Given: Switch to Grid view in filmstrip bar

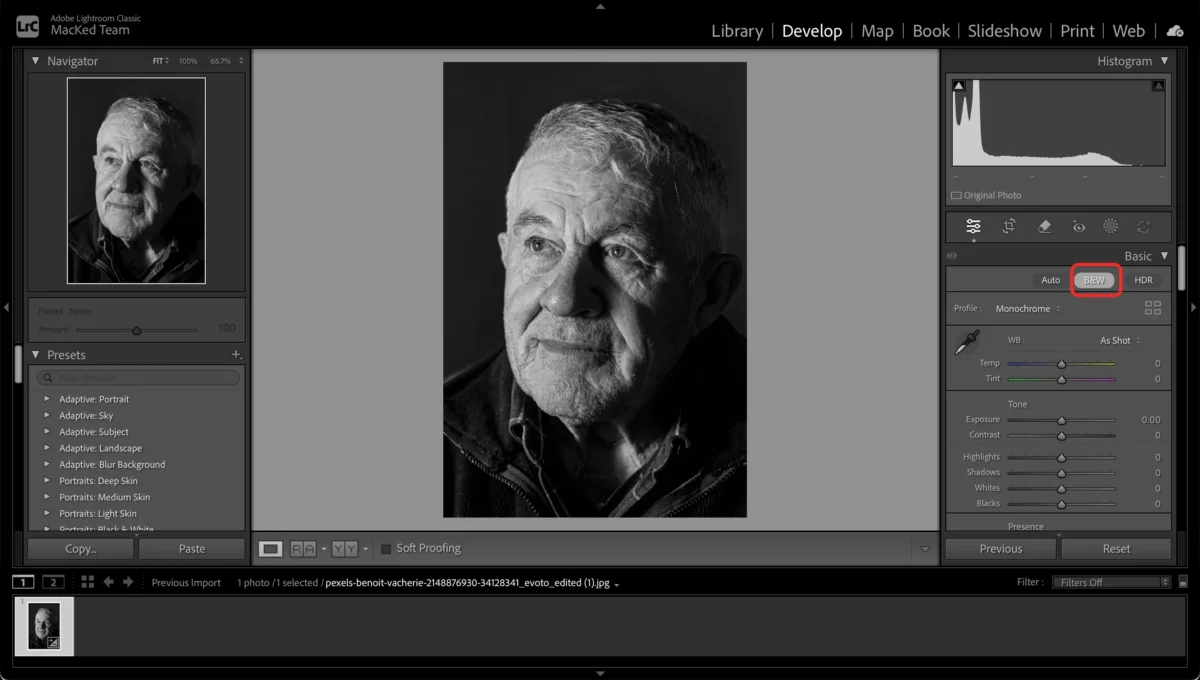Looking at the screenshot, I should click(x=87, y=582).
